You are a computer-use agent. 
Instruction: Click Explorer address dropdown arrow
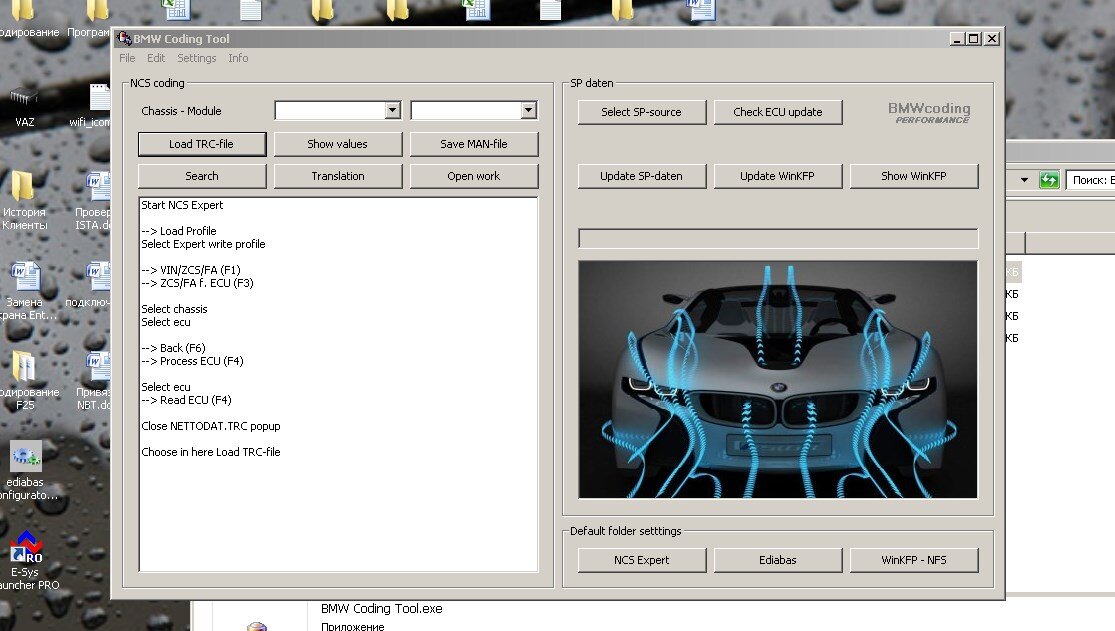point(1024,180)
